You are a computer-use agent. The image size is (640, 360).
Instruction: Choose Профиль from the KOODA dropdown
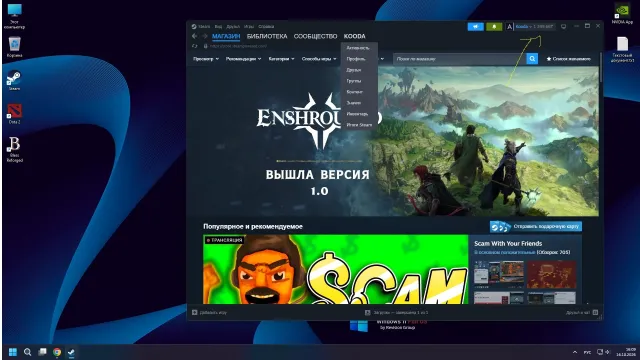(x=359, y=59)
